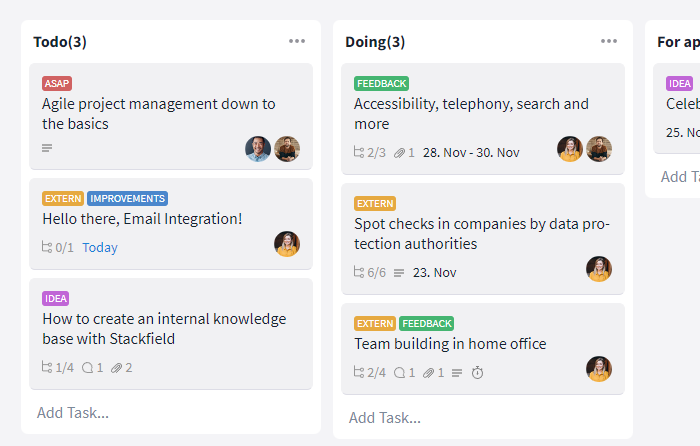
Task: Click attachment icon on knowledge base card
Action: point(117,368)
